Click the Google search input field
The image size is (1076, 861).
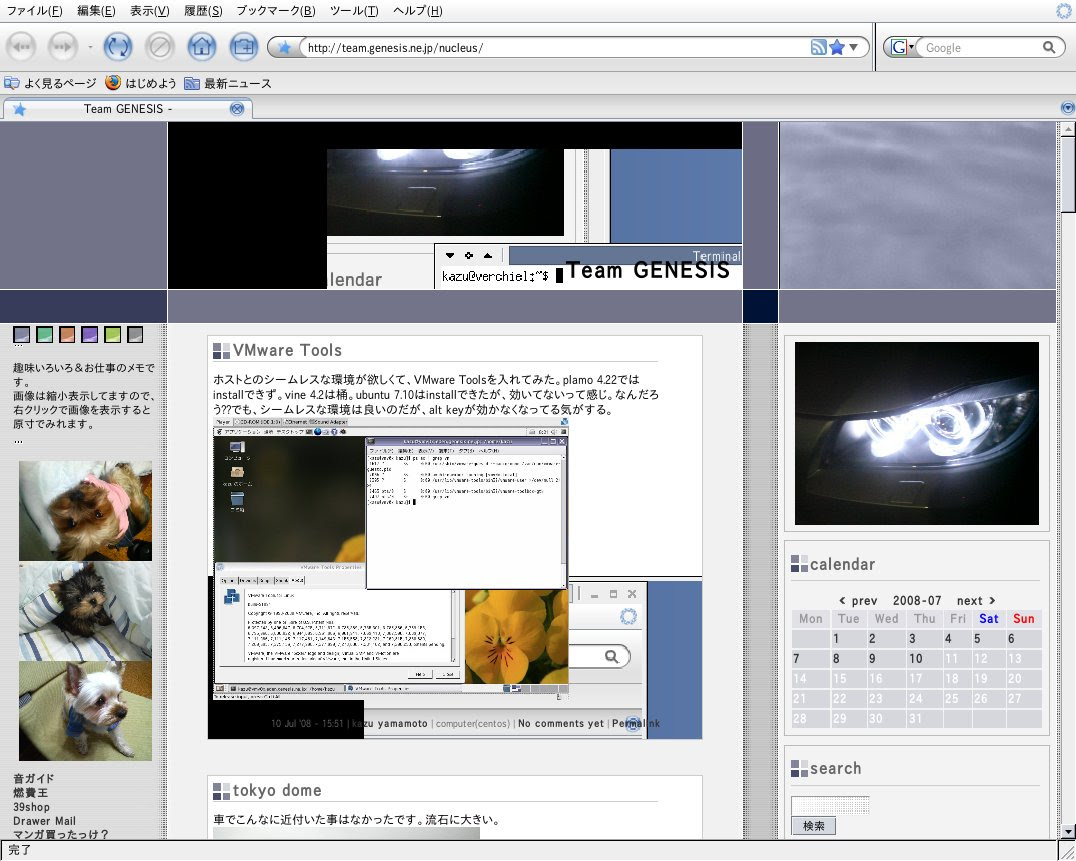[x=981, y=47]
